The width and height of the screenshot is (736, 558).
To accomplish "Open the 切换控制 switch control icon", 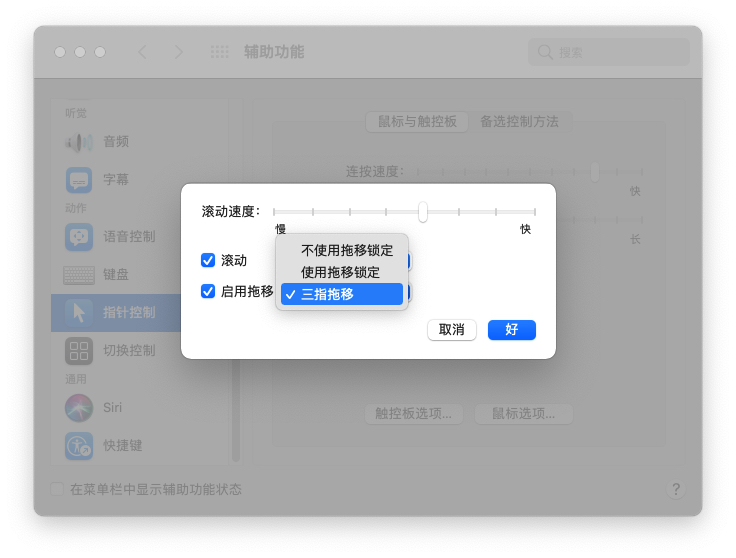I will point(78,351).
